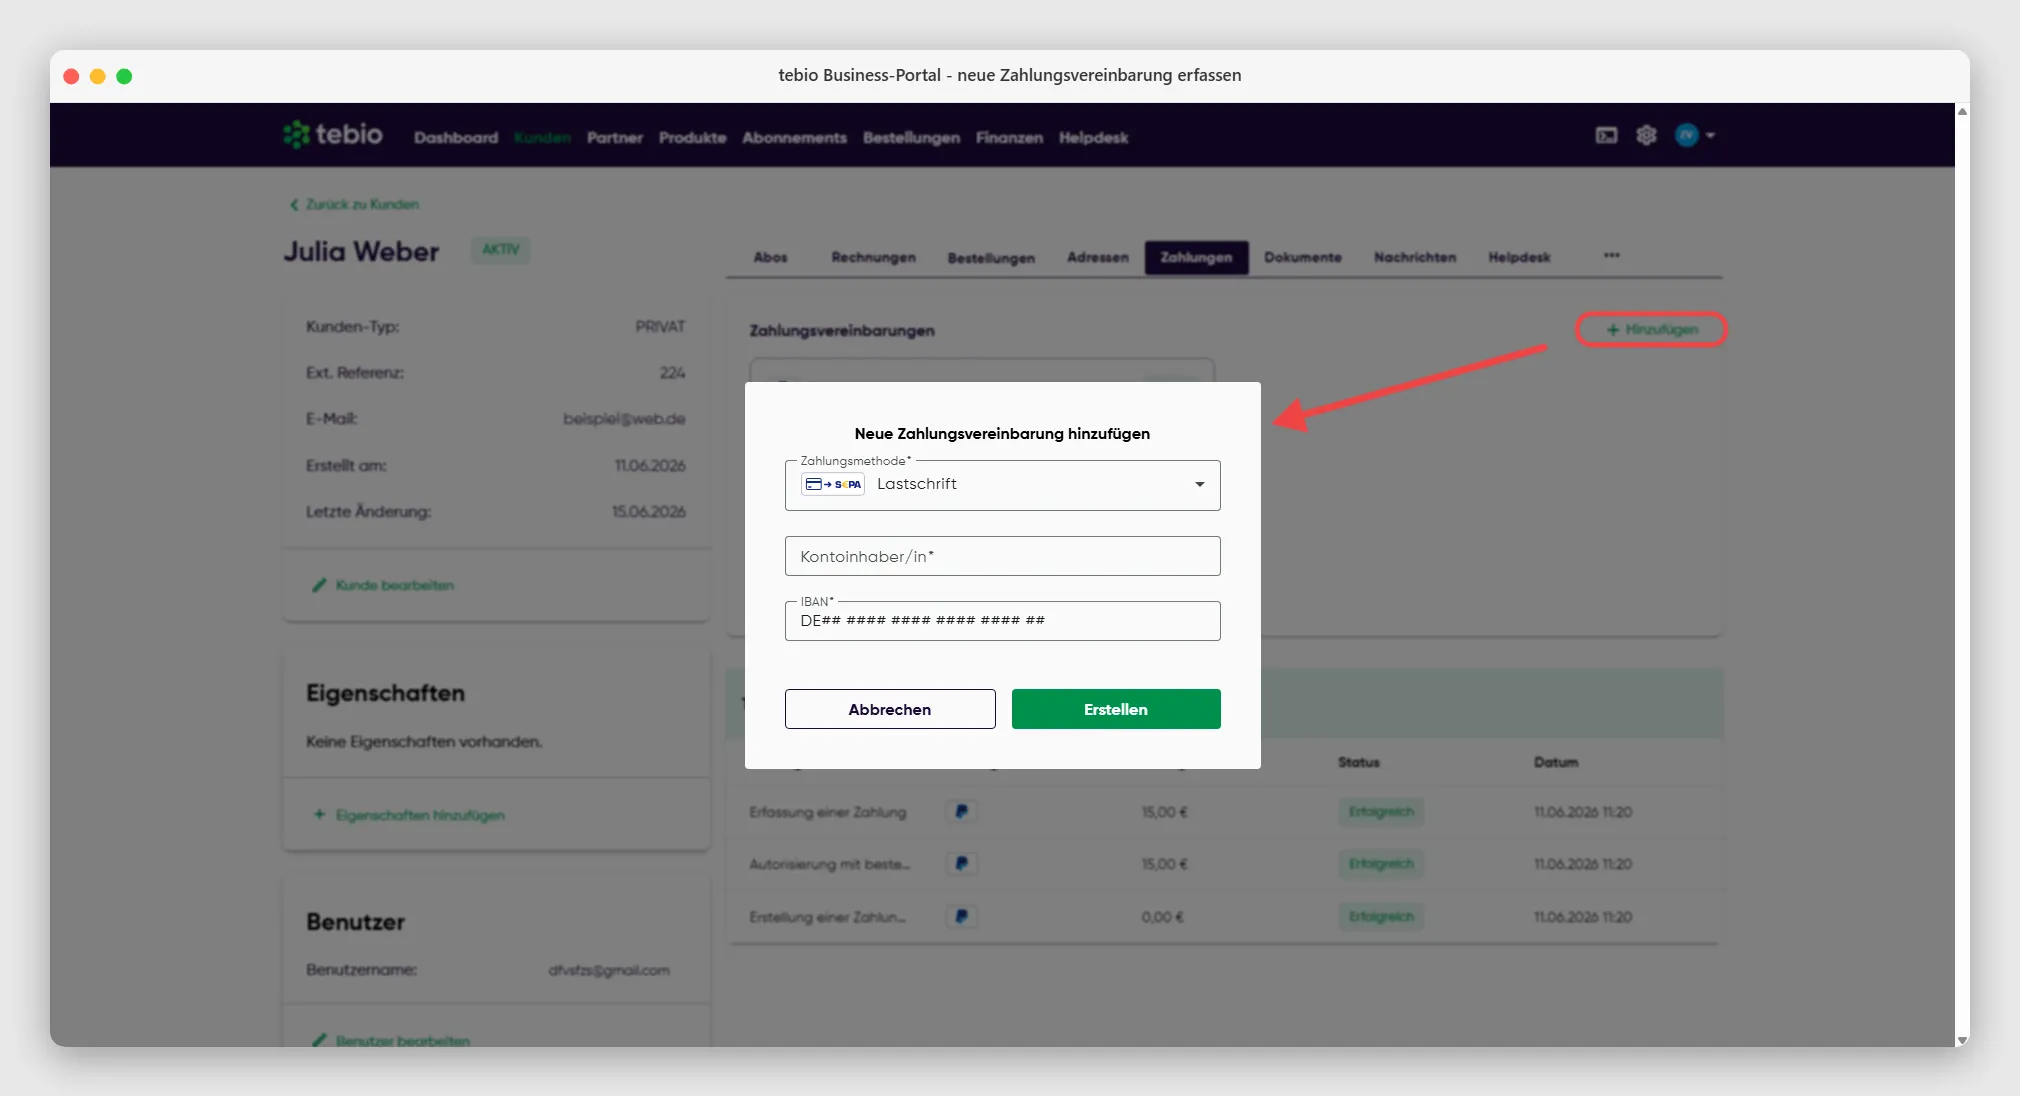Click the SEPA Lastschrift payment icon

(833, 484)
